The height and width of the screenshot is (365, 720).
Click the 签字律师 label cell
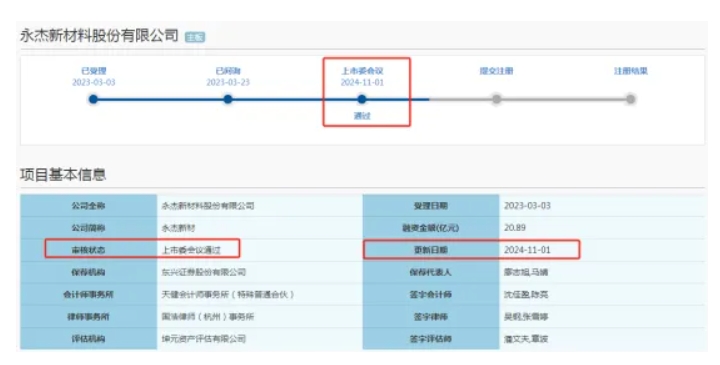(x=431, y=316)
